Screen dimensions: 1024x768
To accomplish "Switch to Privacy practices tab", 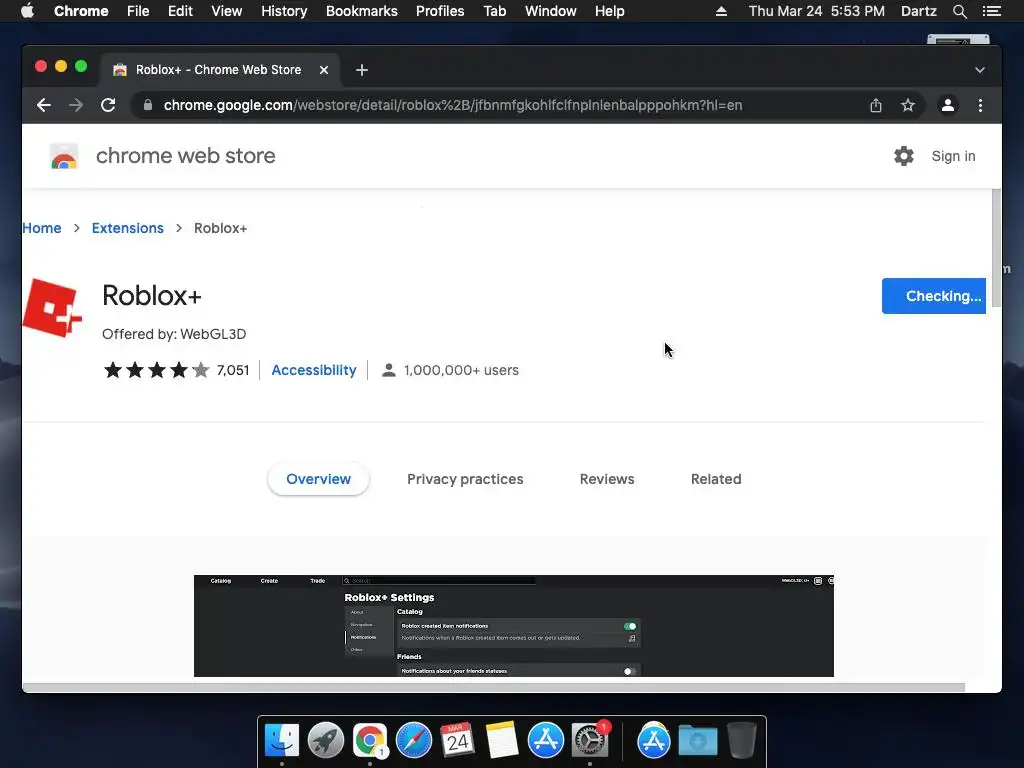I will tap(465, 479).
